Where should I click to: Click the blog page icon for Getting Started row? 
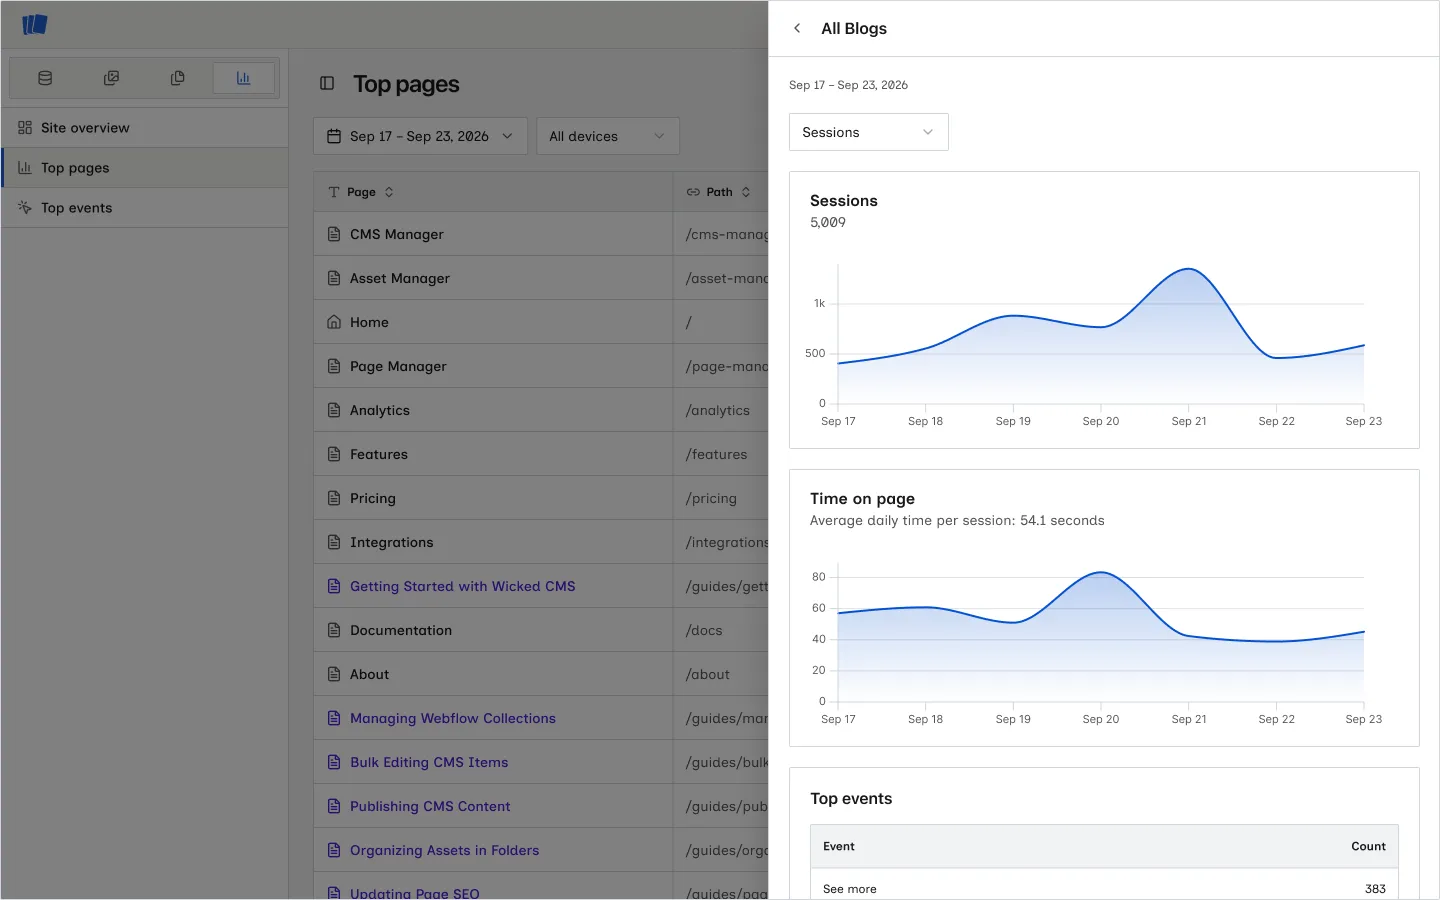(334, 586)
